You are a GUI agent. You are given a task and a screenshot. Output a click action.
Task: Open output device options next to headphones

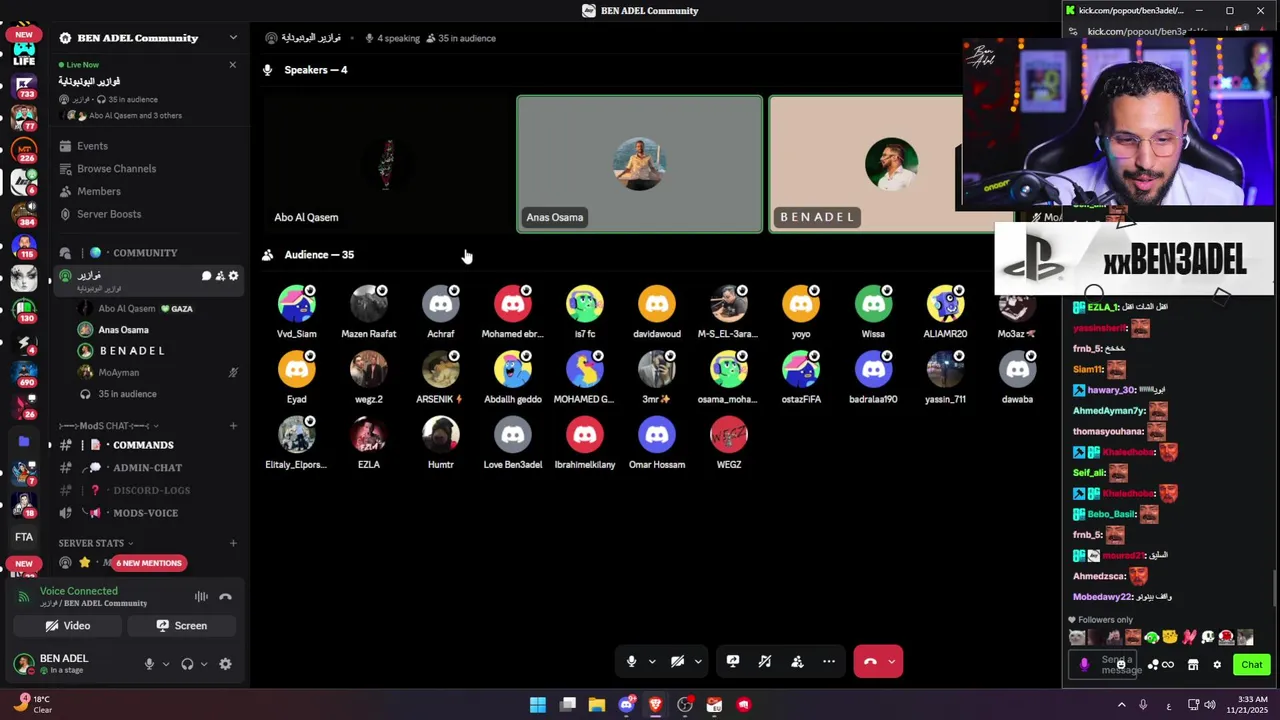click(x=204, y=664)
